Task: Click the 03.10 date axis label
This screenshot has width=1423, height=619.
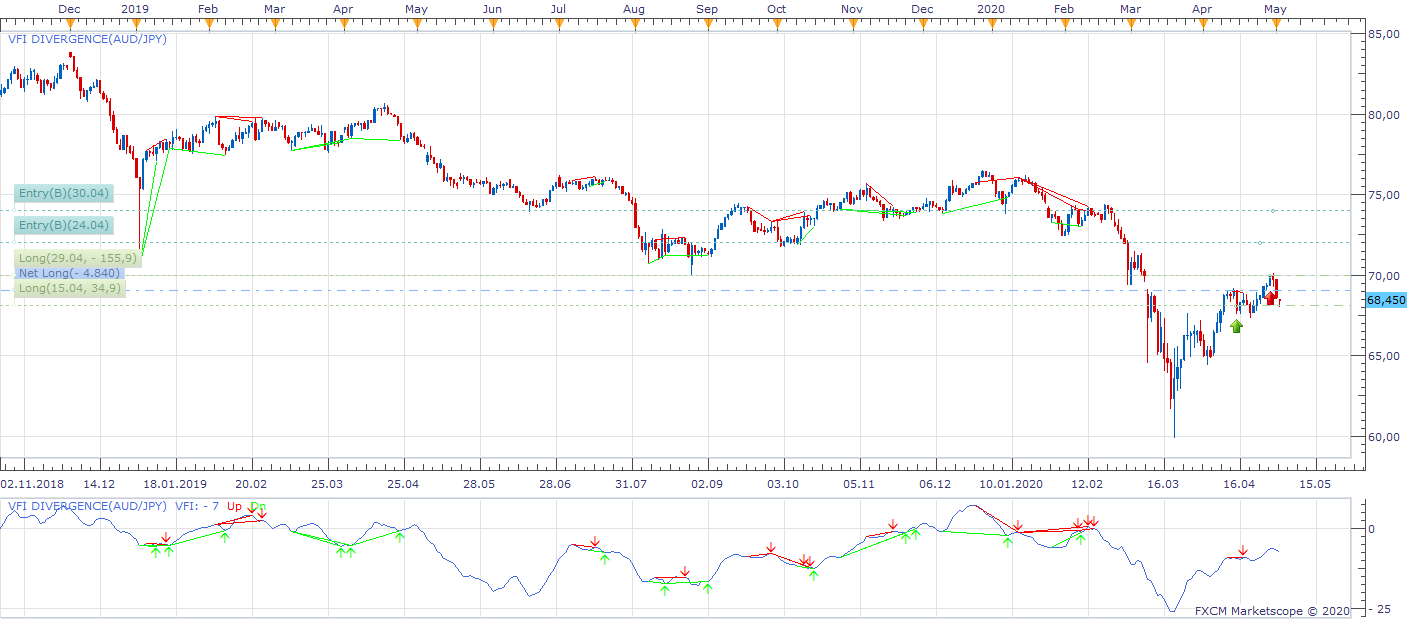Action: (783, 484)
